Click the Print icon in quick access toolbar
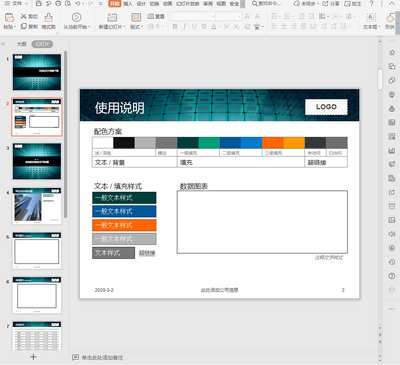 58,4
